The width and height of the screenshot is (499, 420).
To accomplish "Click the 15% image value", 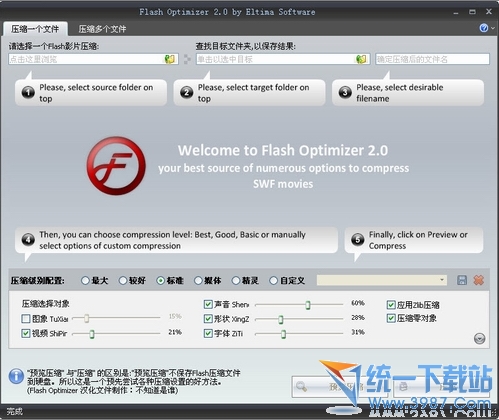I will [x=175, y=316].
